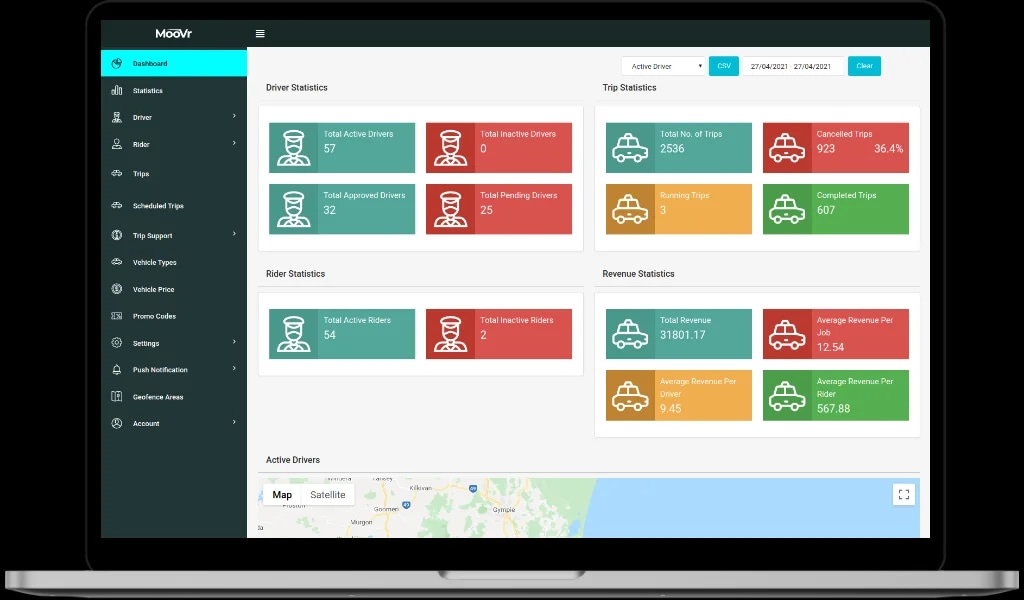Click the Clear button
This screenshot has width=1024, height=600.
[864, 66]
